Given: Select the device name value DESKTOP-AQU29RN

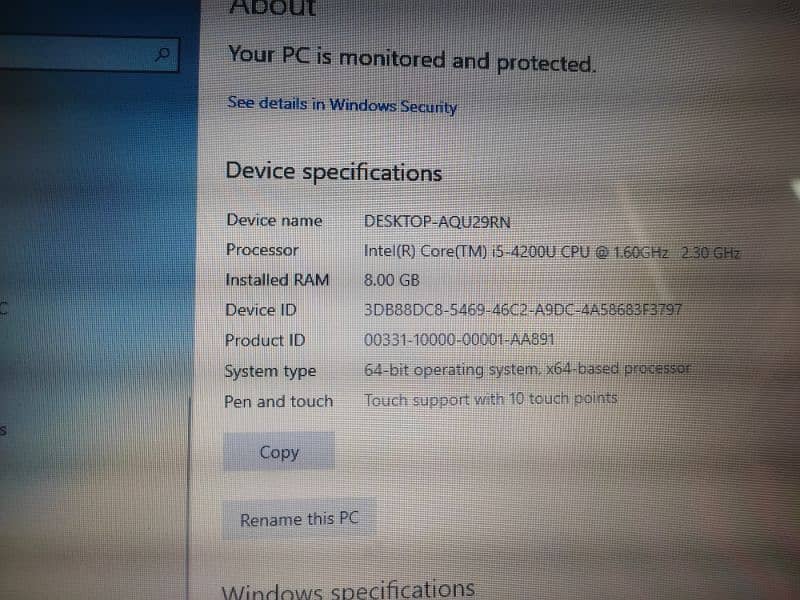Looking at the screenshot, I should (437, 221).
